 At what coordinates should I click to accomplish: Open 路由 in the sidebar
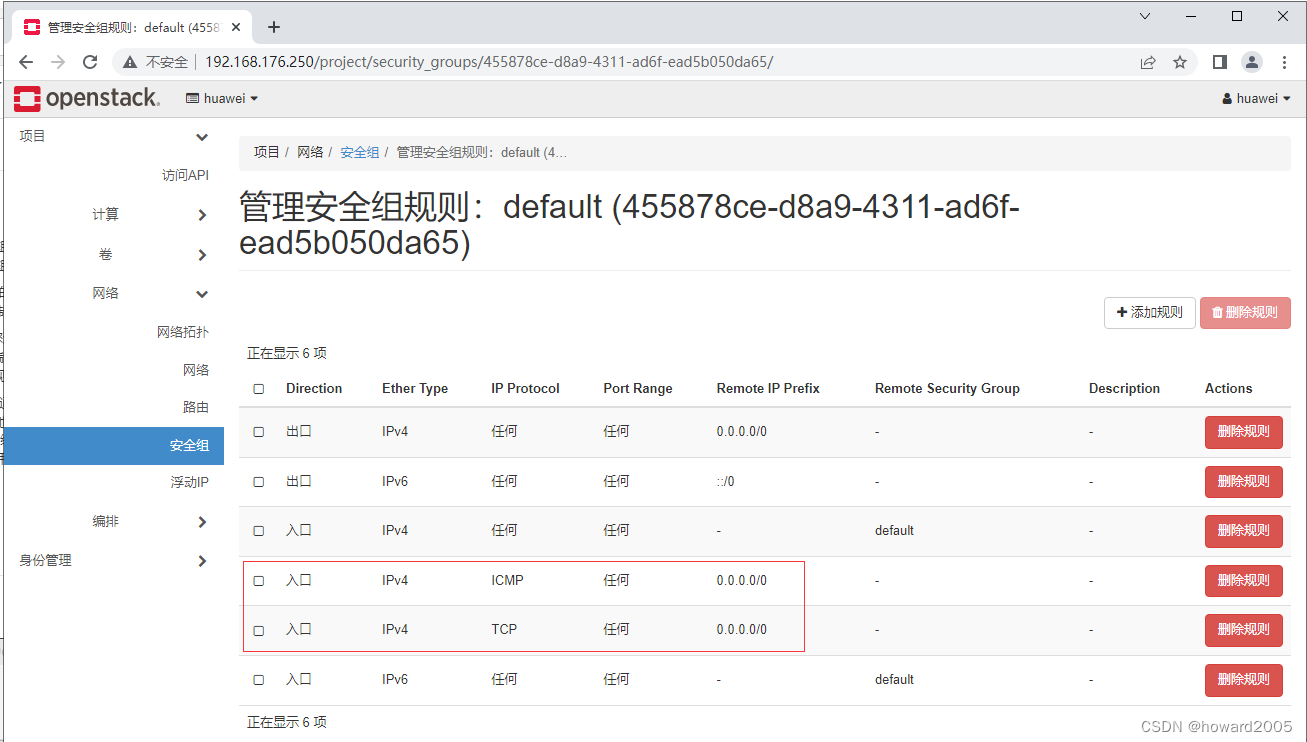click(x=196, y=407)
